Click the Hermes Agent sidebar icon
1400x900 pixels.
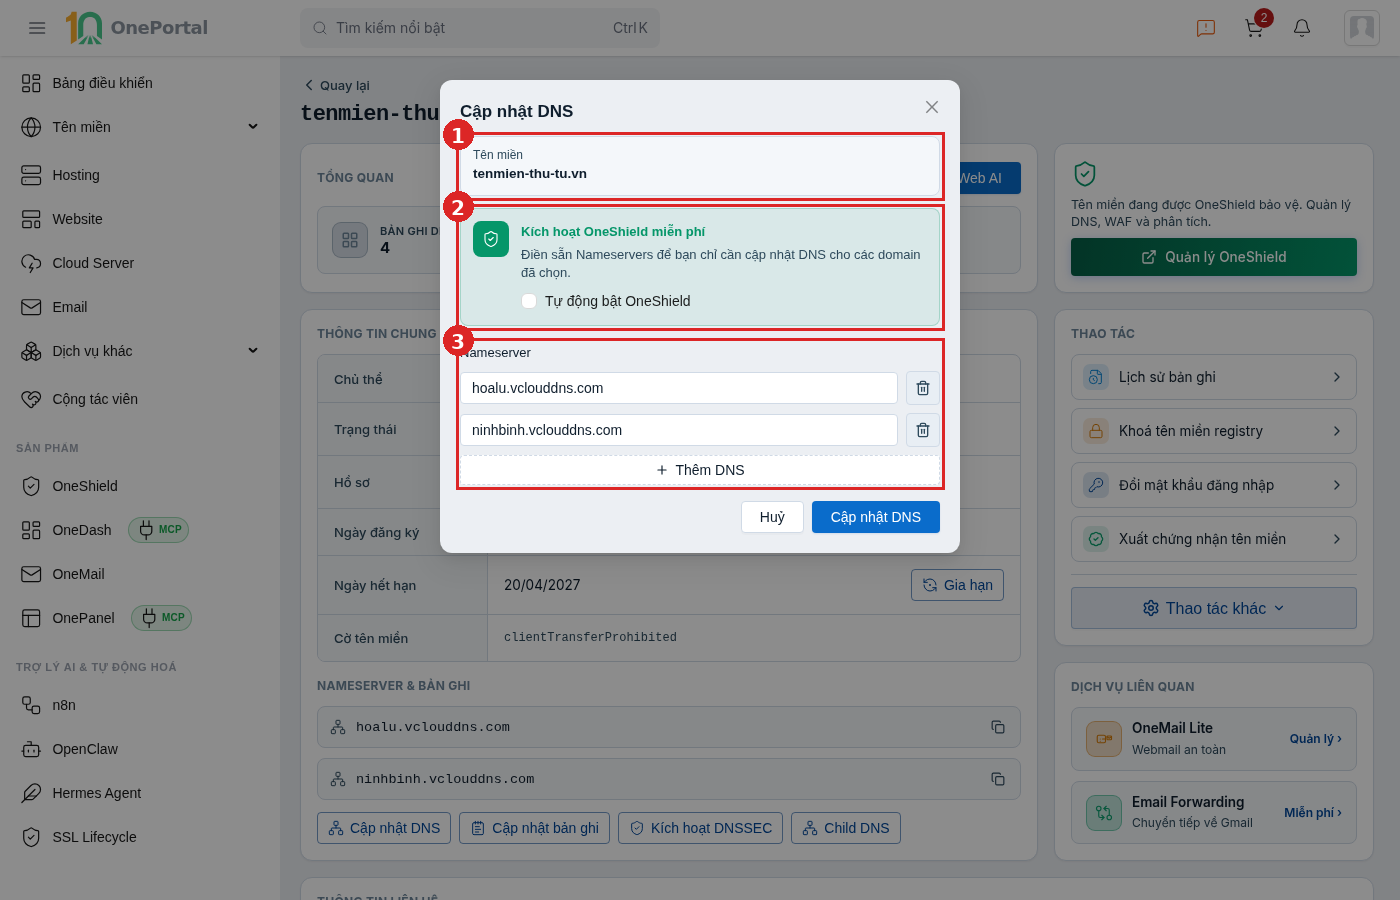click(x=31, y=793)
